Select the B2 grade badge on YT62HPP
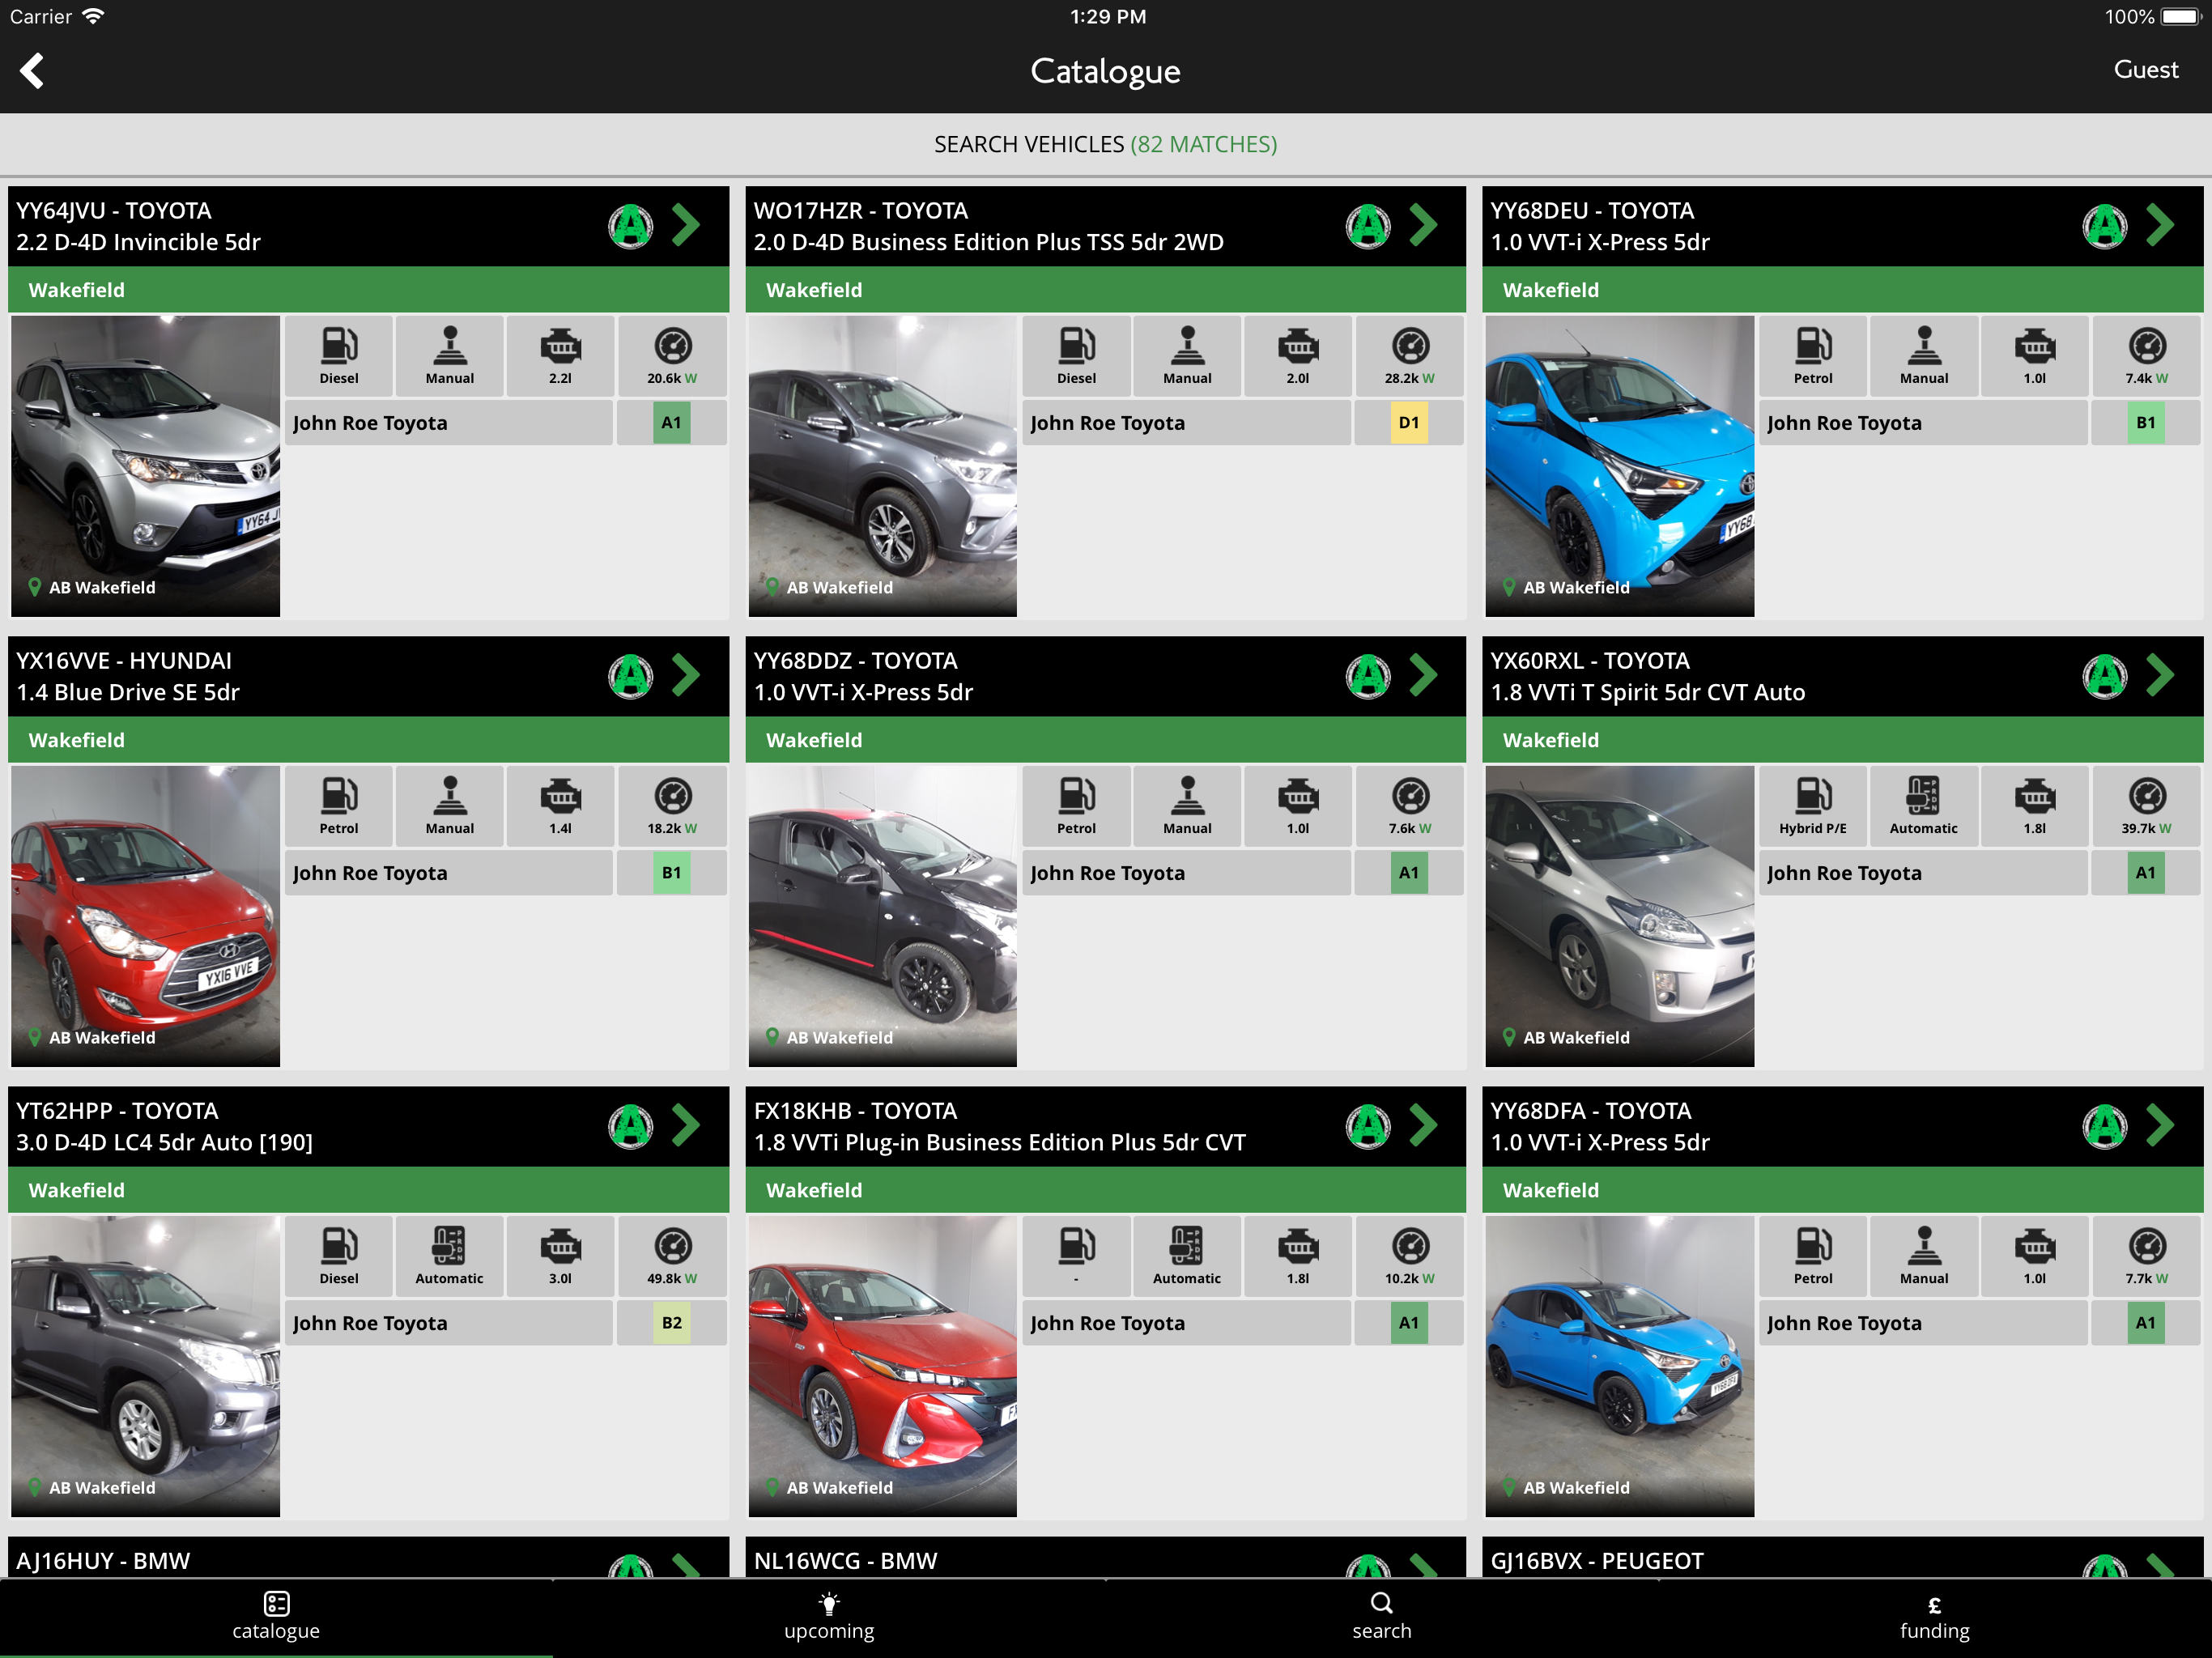Image resolution: width=2212 pixels, height=1658 pixels. pyautogui.click(x=671, y=1323)
